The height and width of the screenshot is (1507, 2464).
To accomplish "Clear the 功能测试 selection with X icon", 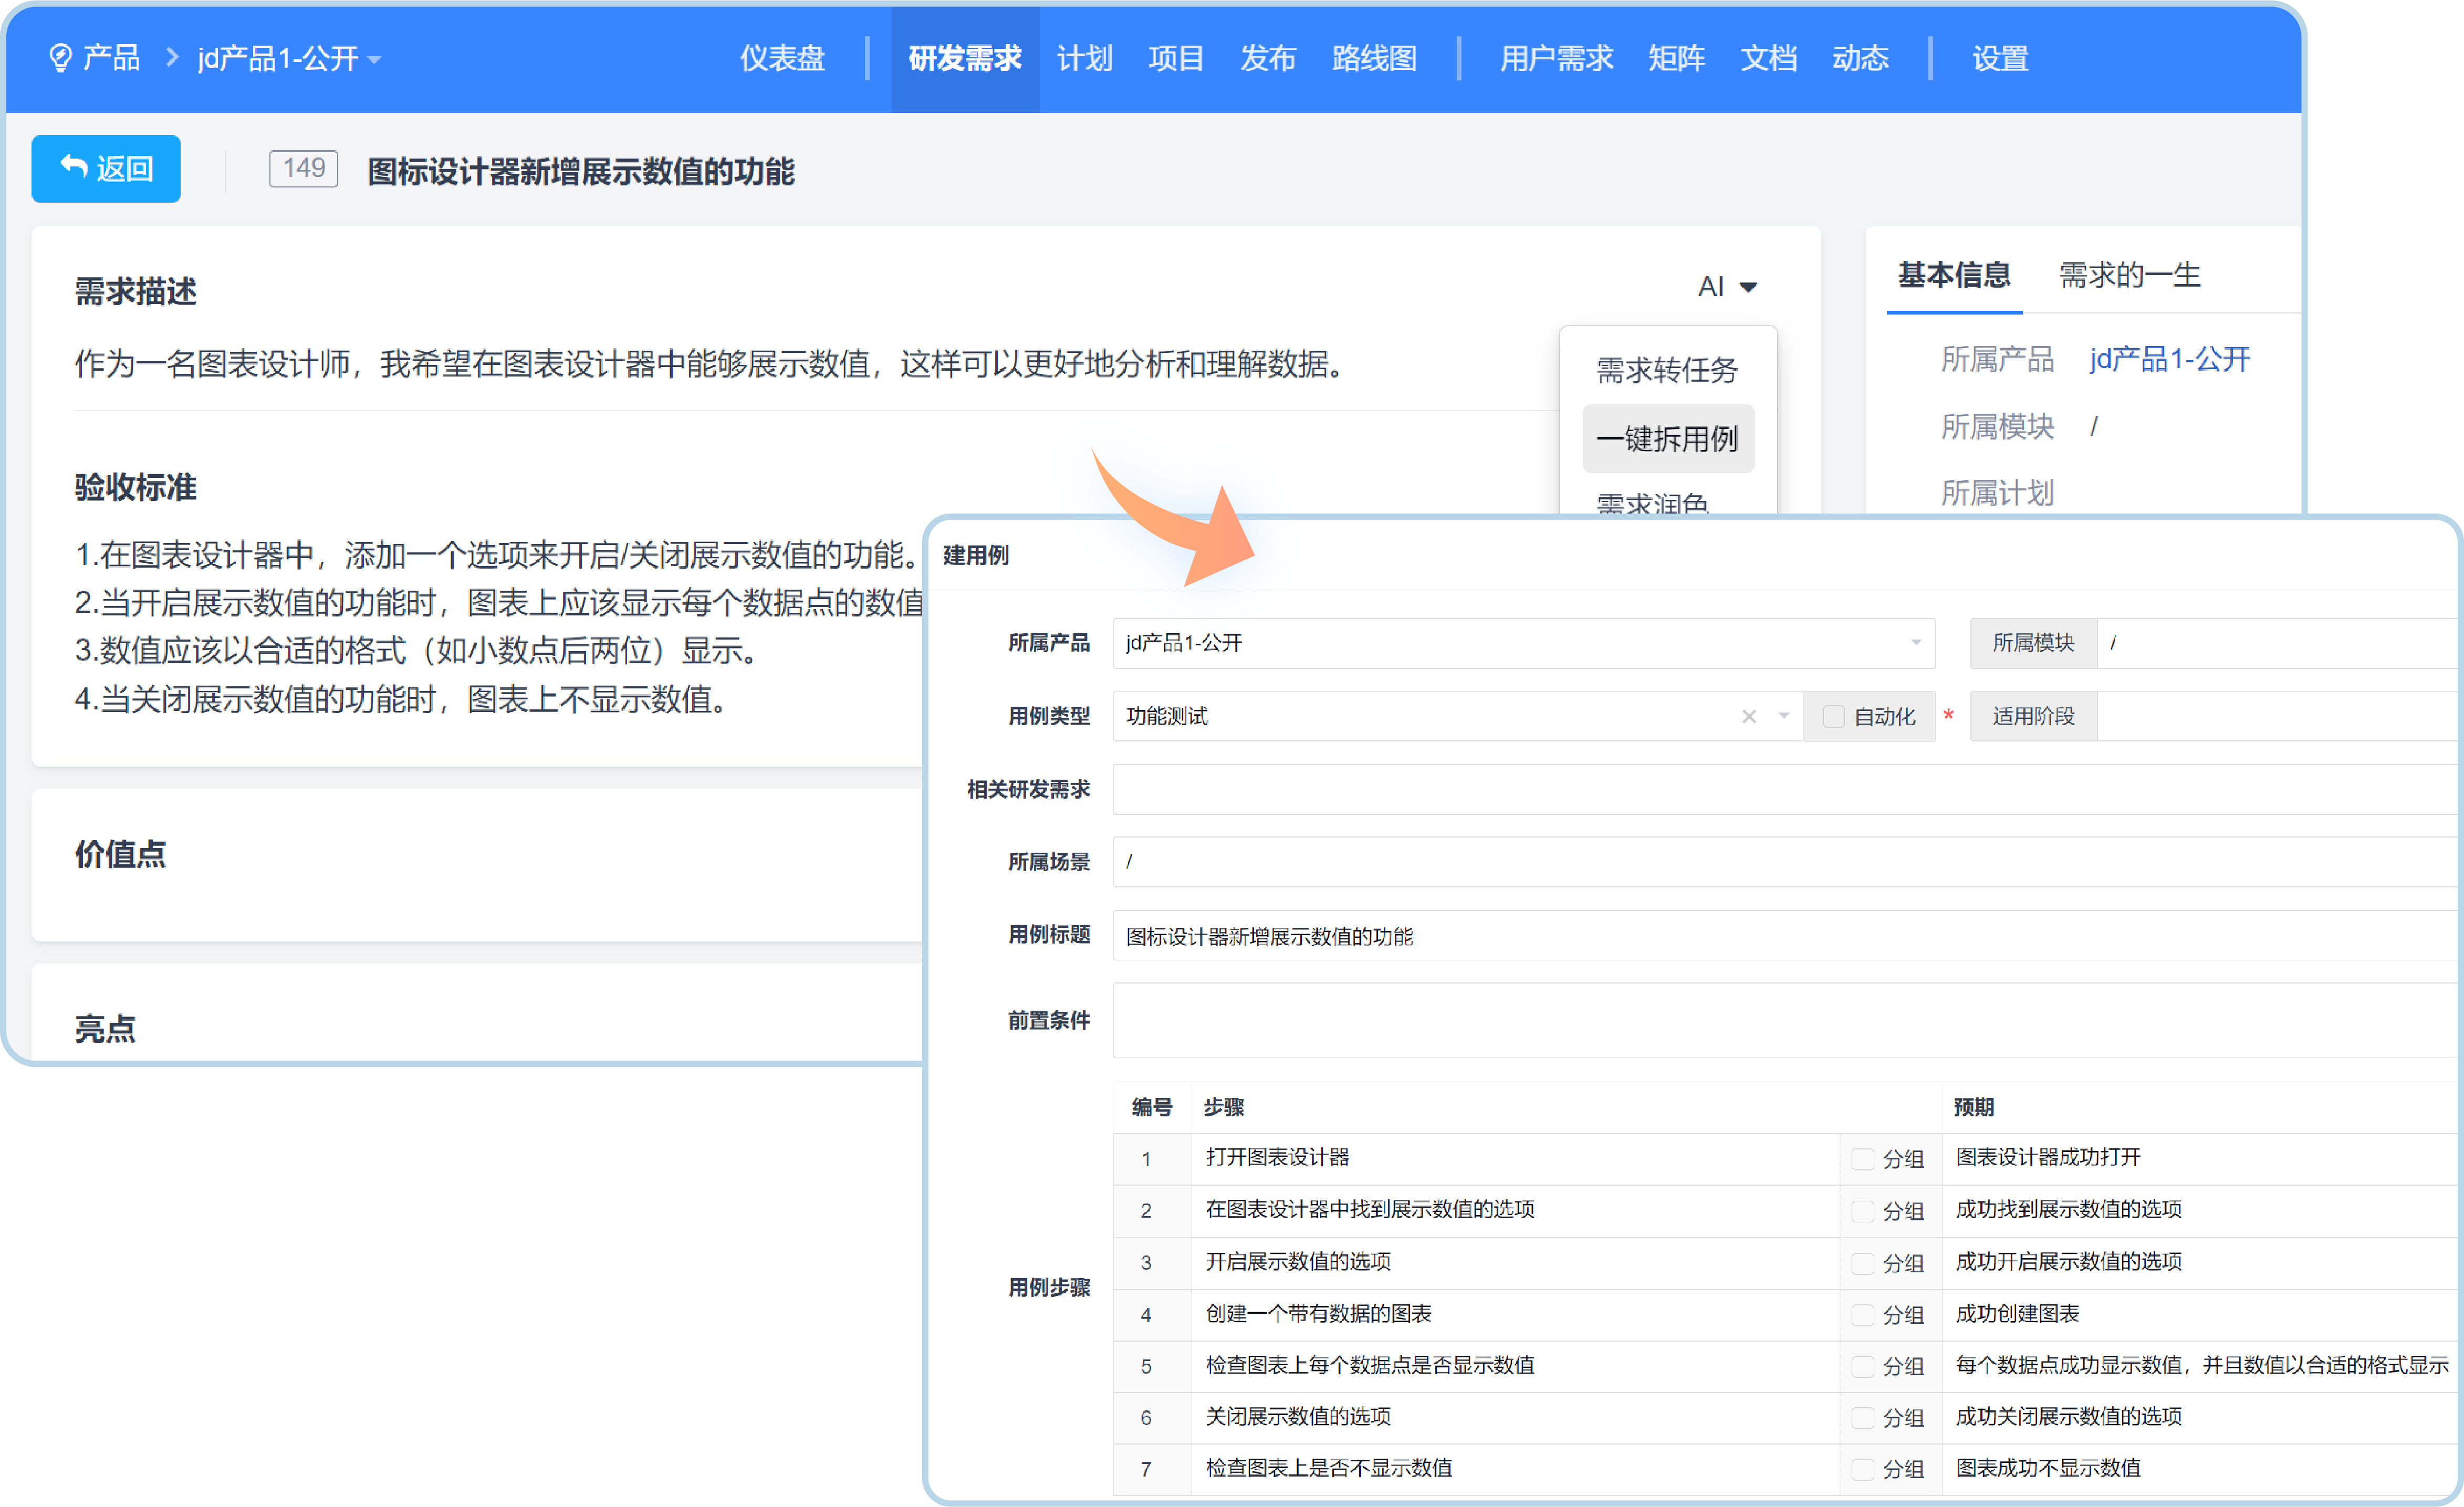I will click(x=1748, y=716).
